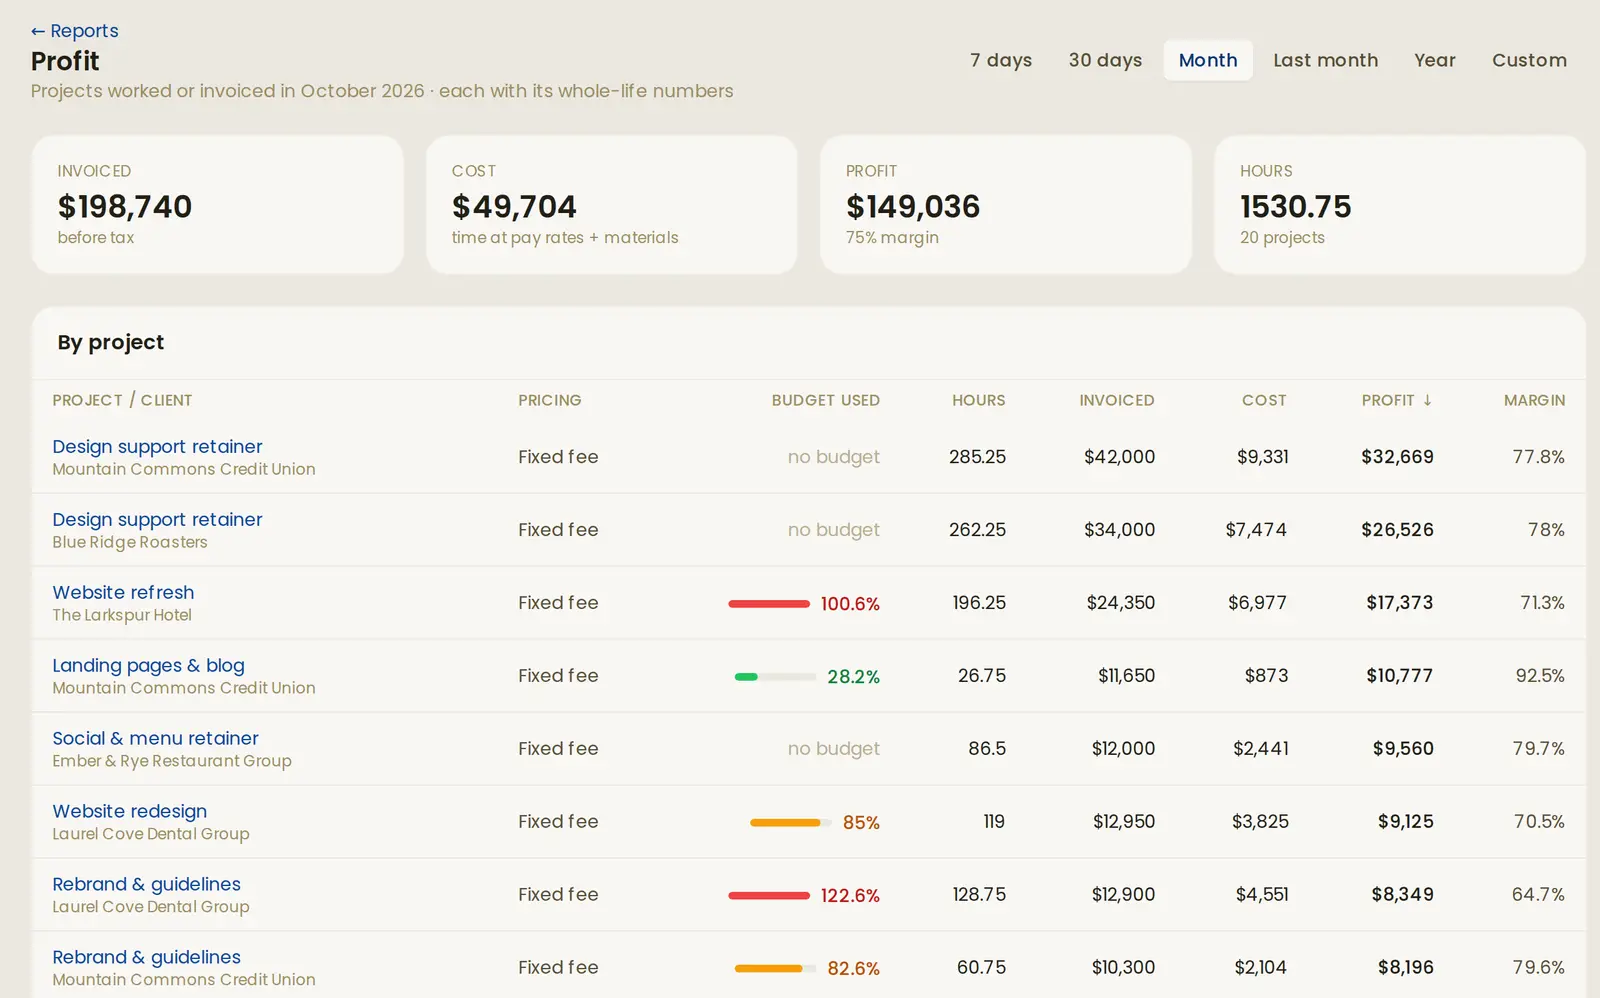Viewport: 1600px width, 998px height.
Task: Click the green 28.2% budget bar
Action: pos(775,677)
